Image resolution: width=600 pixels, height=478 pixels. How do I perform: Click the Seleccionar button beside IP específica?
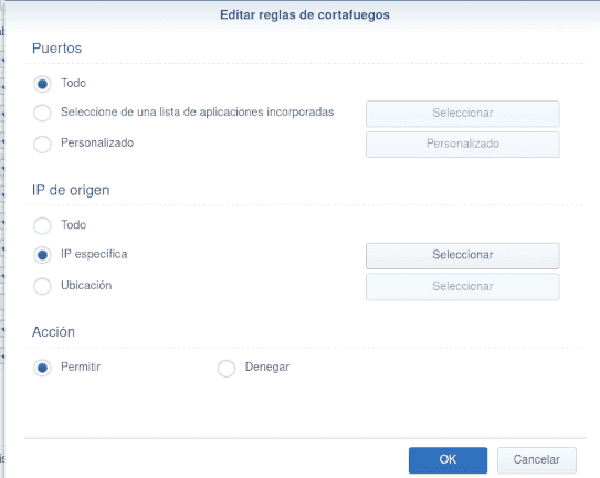[463, 256]
